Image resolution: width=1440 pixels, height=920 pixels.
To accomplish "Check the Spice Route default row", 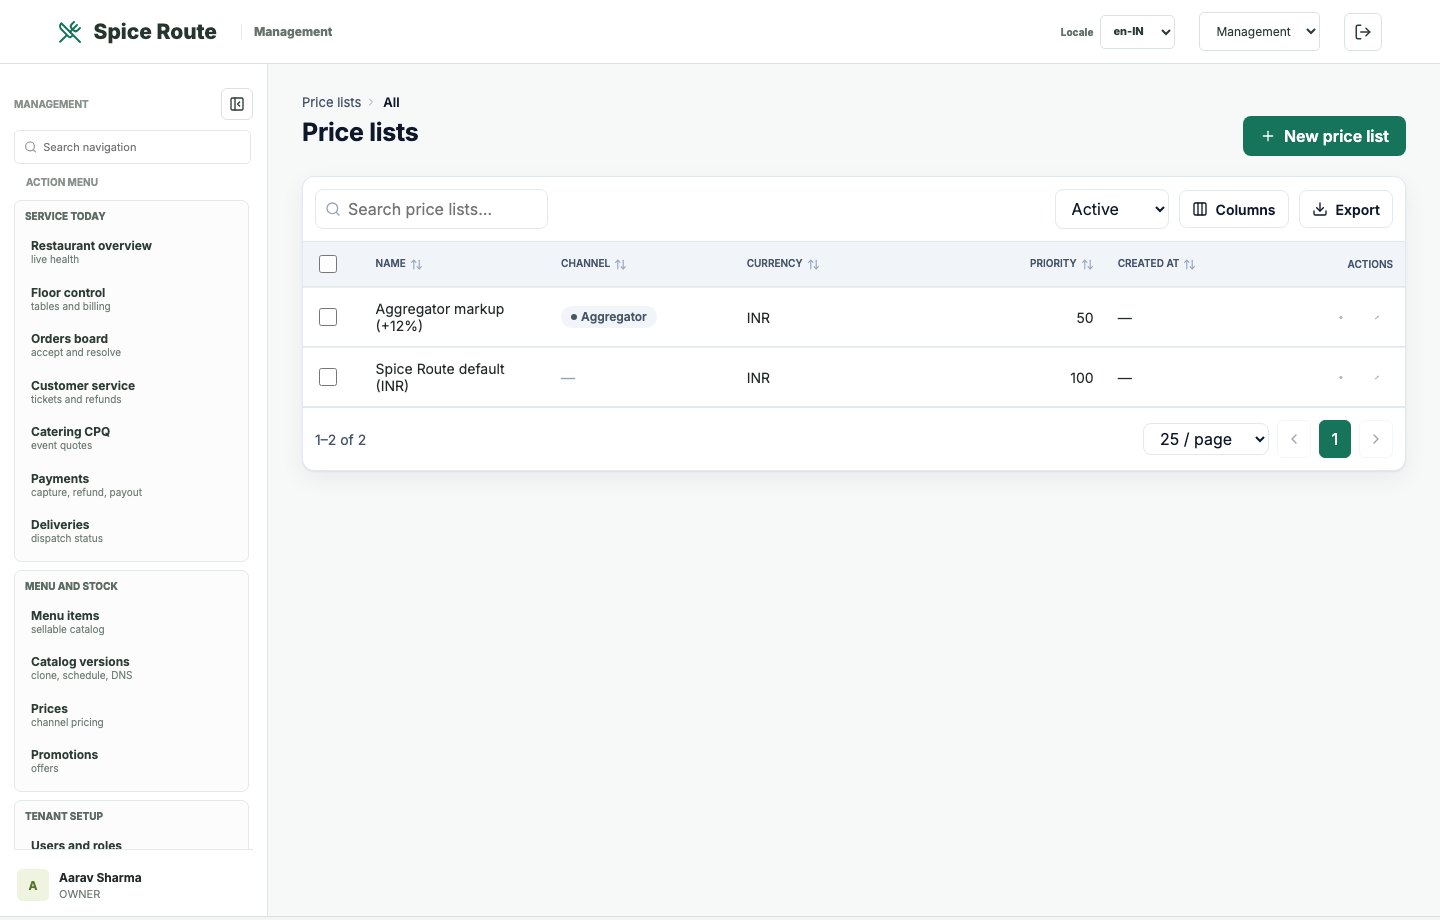I will pyautogui.click(x=328, y=377).
